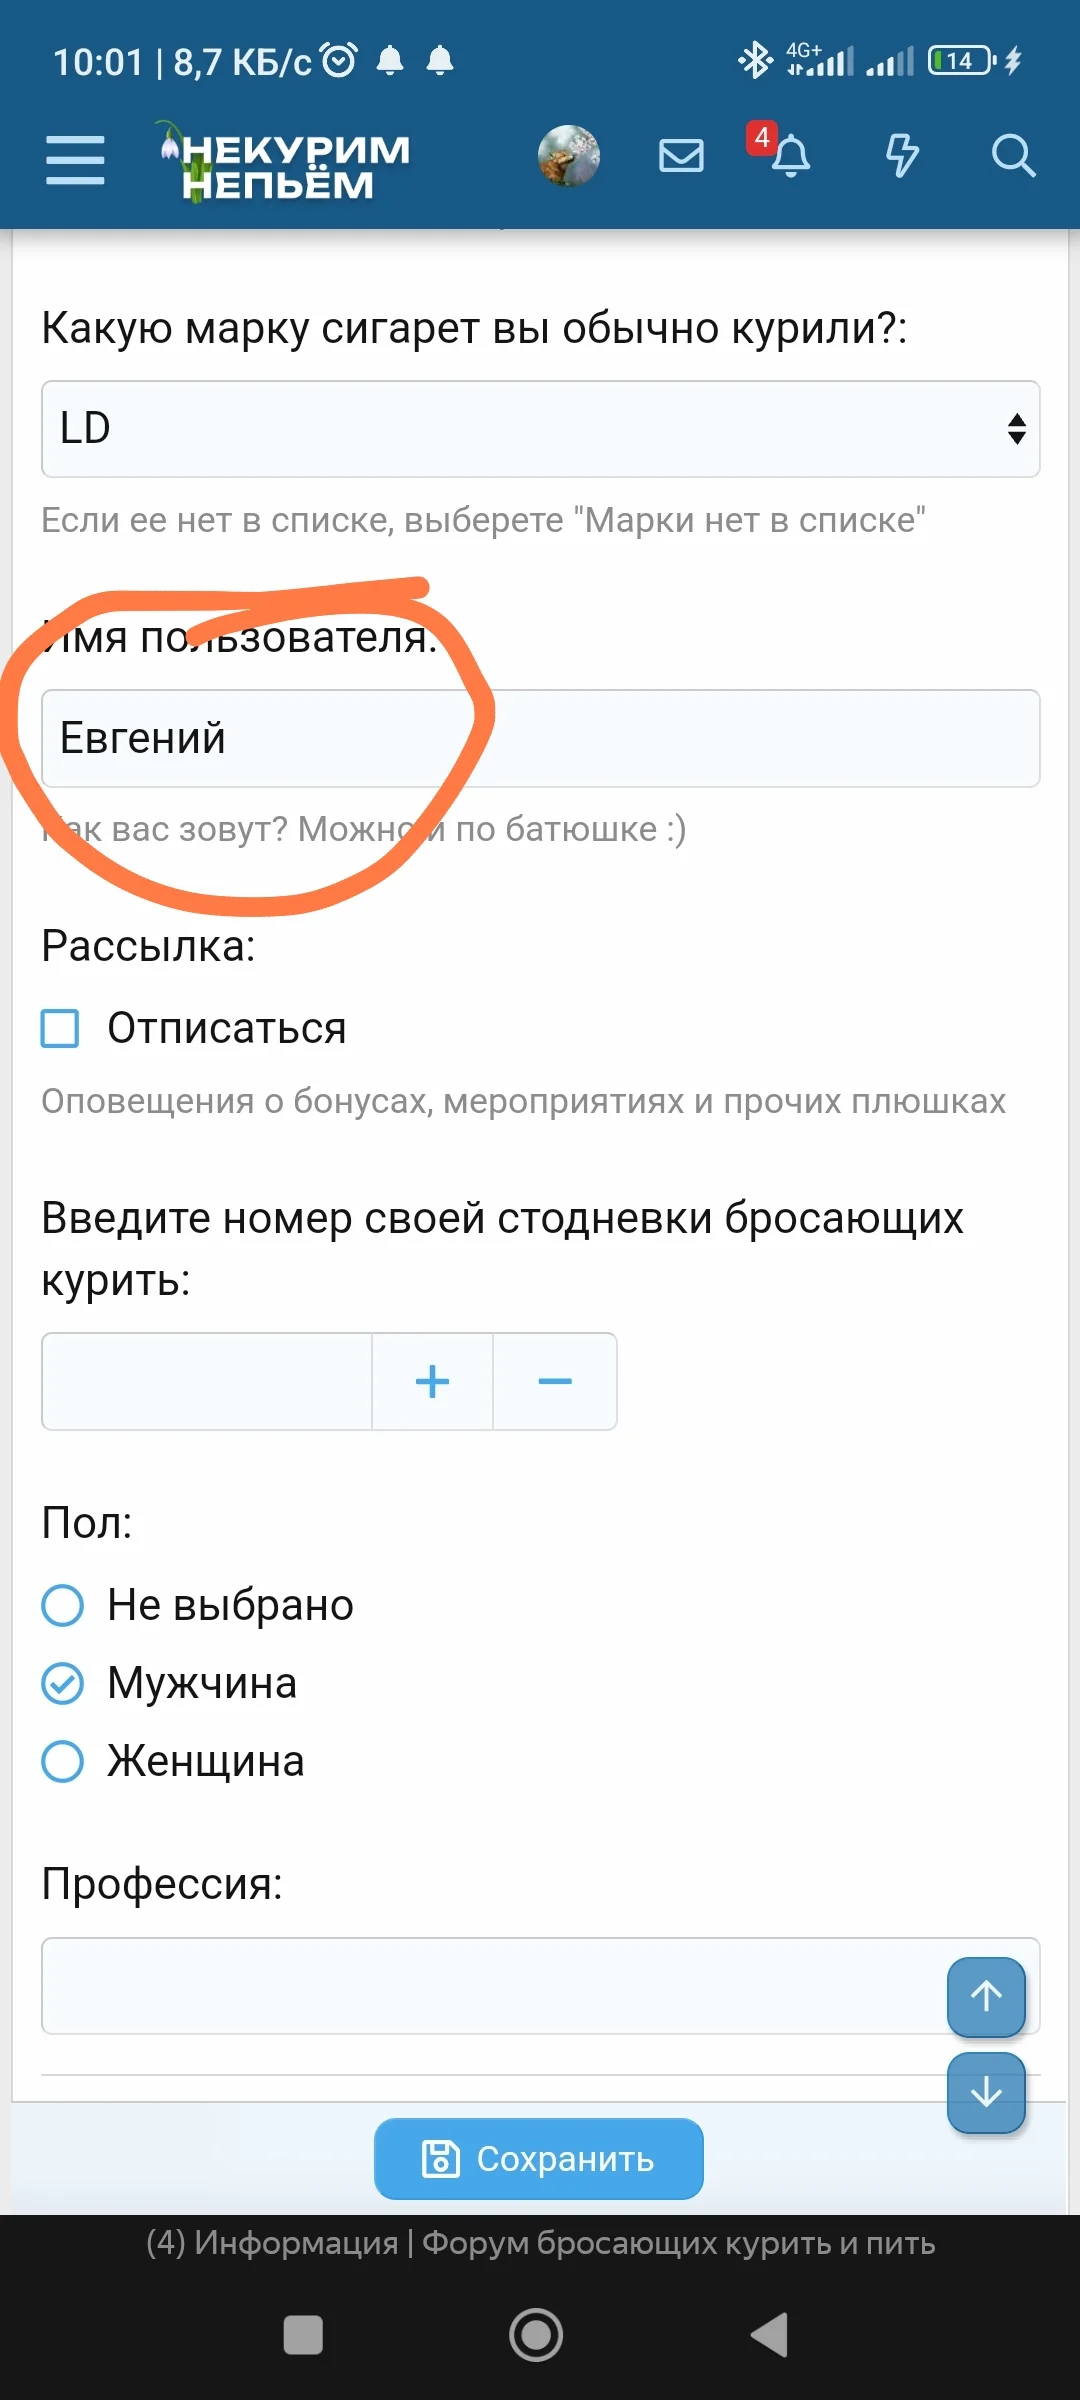Screen dimensions: 1080x2400
Task: Tap the minus on the number stepper
Action: tap(555, 1381)
